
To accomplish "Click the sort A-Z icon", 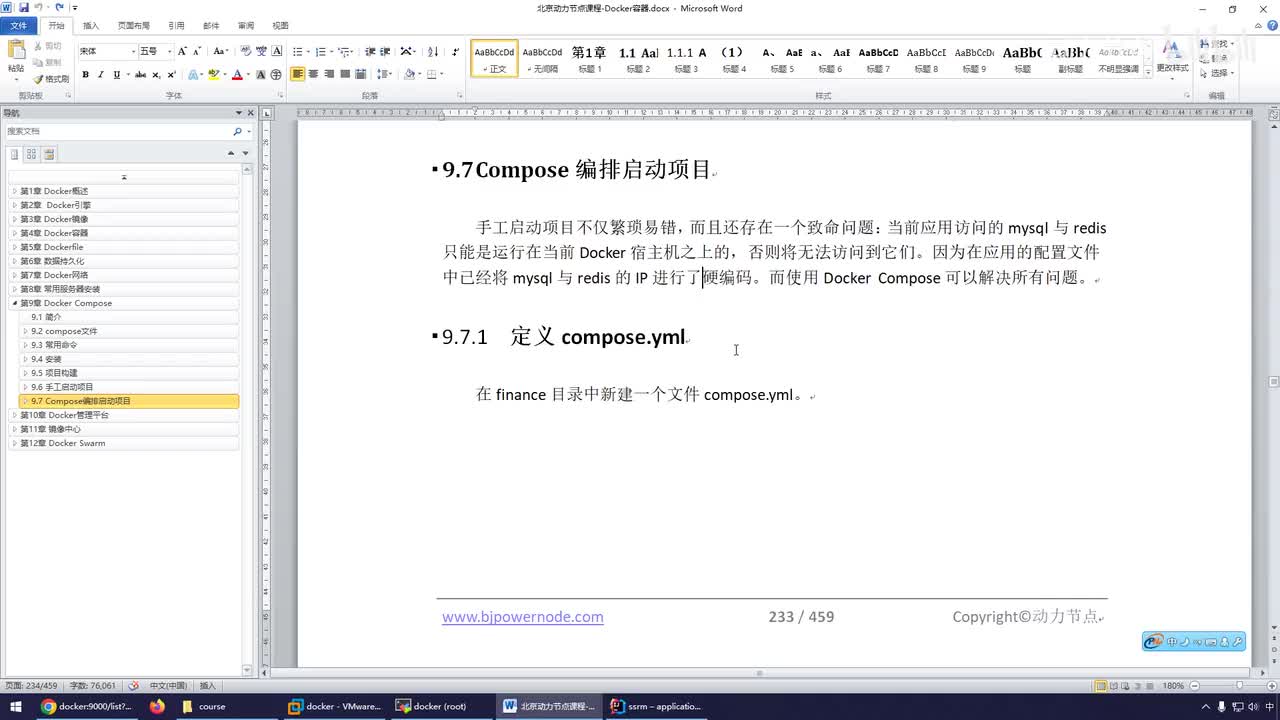I will coord(433,51).
